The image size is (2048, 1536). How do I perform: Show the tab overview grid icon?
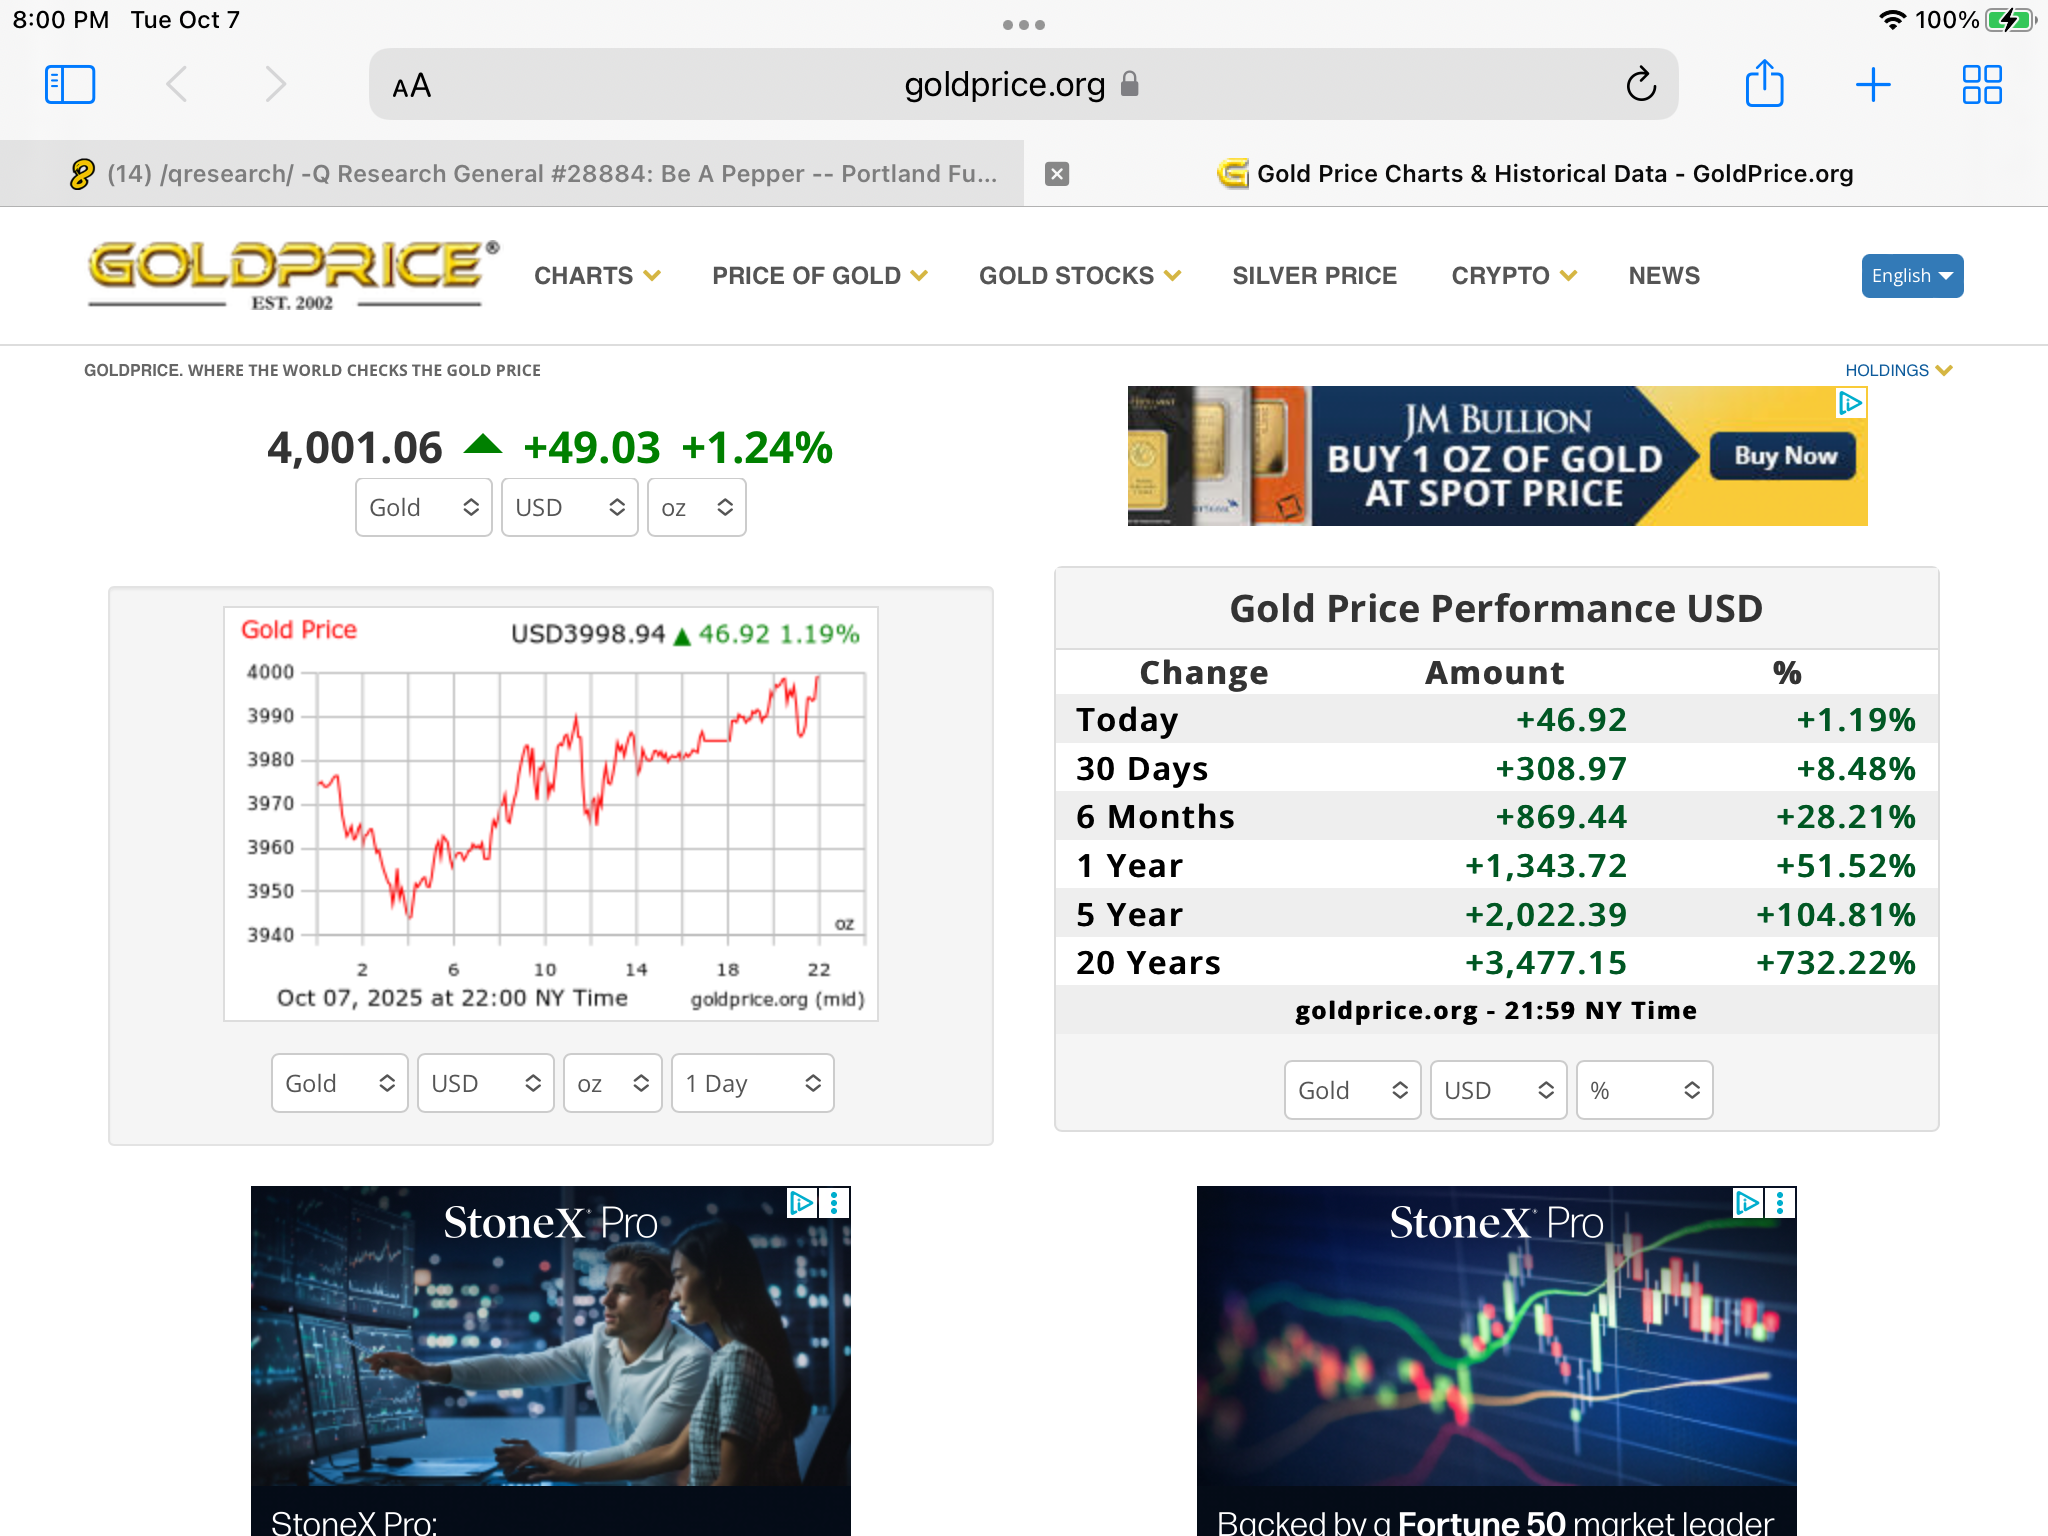(1981, 85)
